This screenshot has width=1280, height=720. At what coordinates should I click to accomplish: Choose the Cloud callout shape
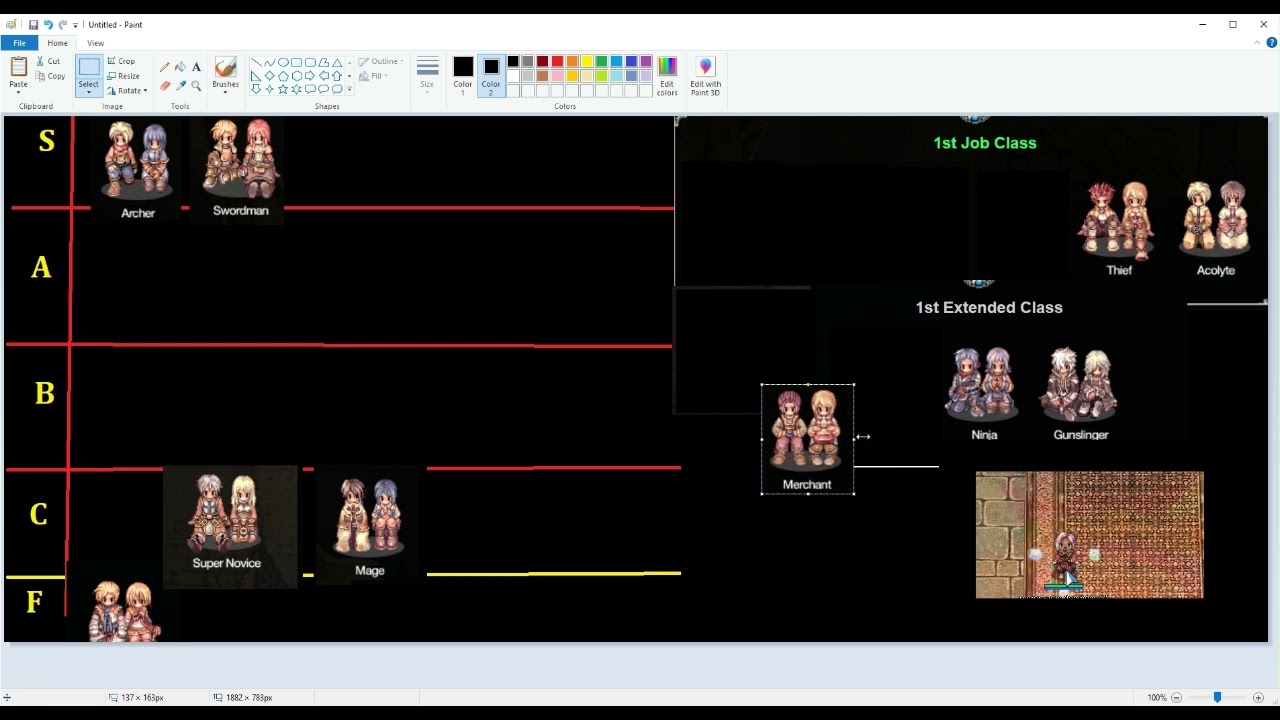tap(337, 89)
